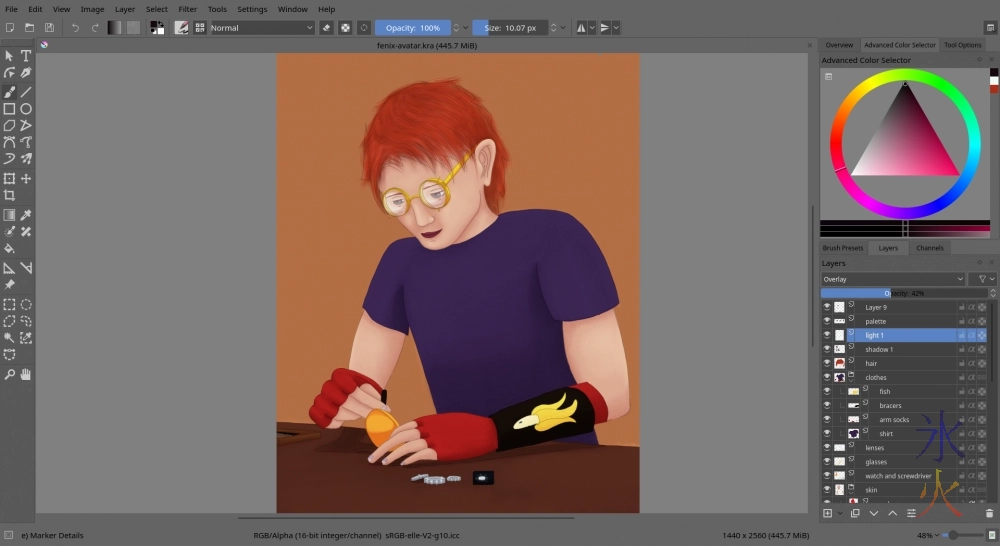Image resolution: width=1000 pixels, height=546 pixels.
Task: Activate the Crop tool
Action: 9,195
